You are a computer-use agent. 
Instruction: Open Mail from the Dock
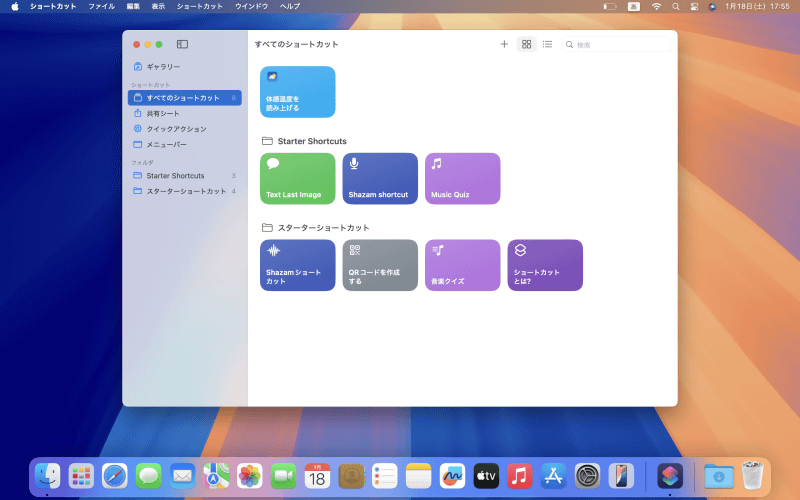click(x=182, y=476)
